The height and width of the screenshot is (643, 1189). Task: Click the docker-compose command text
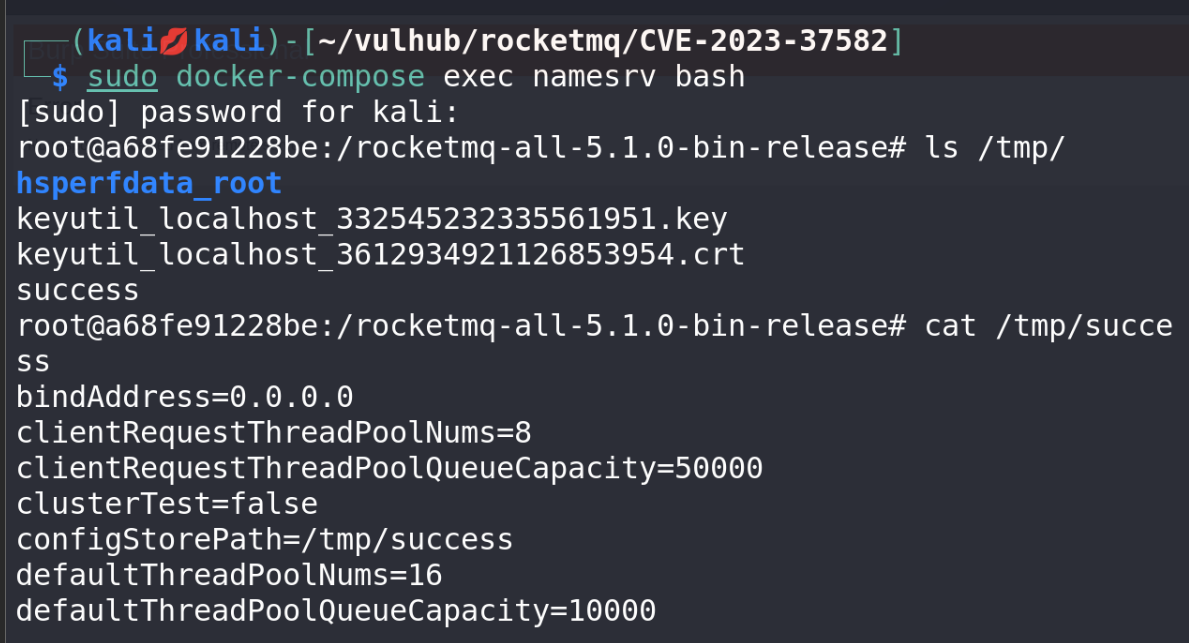[x=300, y=76]
